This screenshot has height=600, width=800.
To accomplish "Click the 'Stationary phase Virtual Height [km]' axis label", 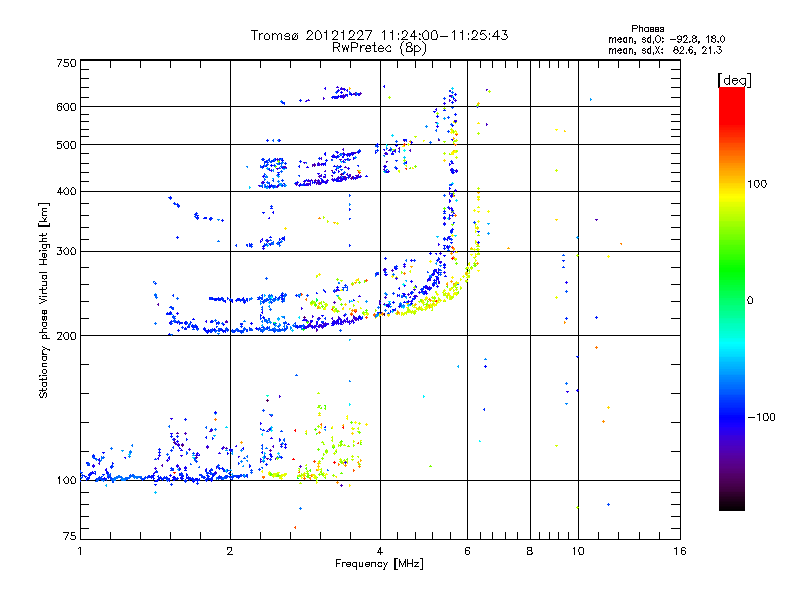I will pos(44,300).
